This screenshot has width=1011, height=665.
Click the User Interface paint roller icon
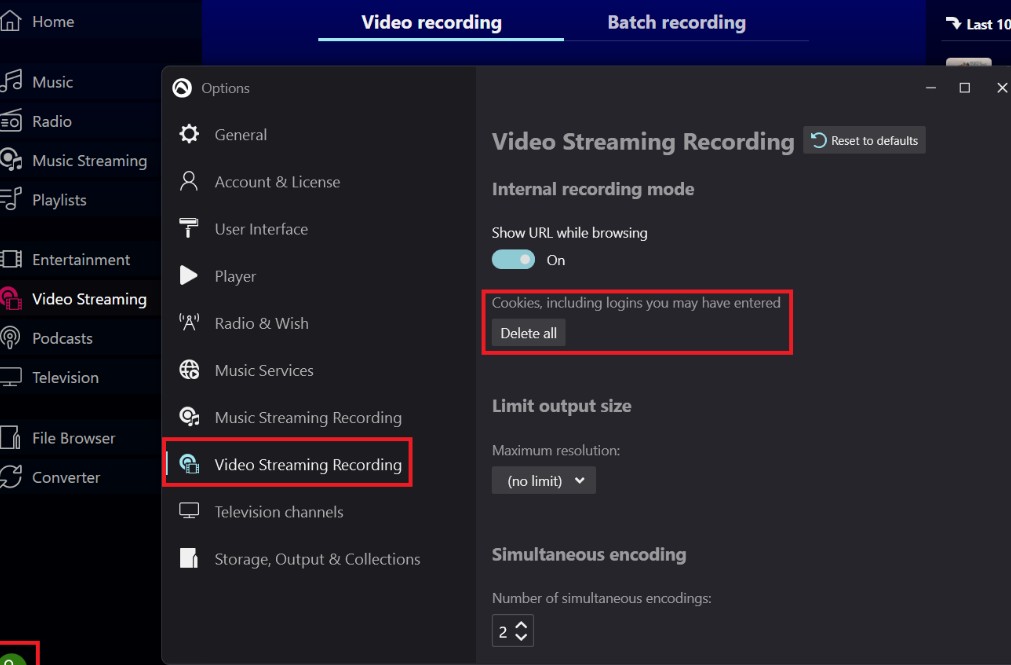click(x=189, y=228)
